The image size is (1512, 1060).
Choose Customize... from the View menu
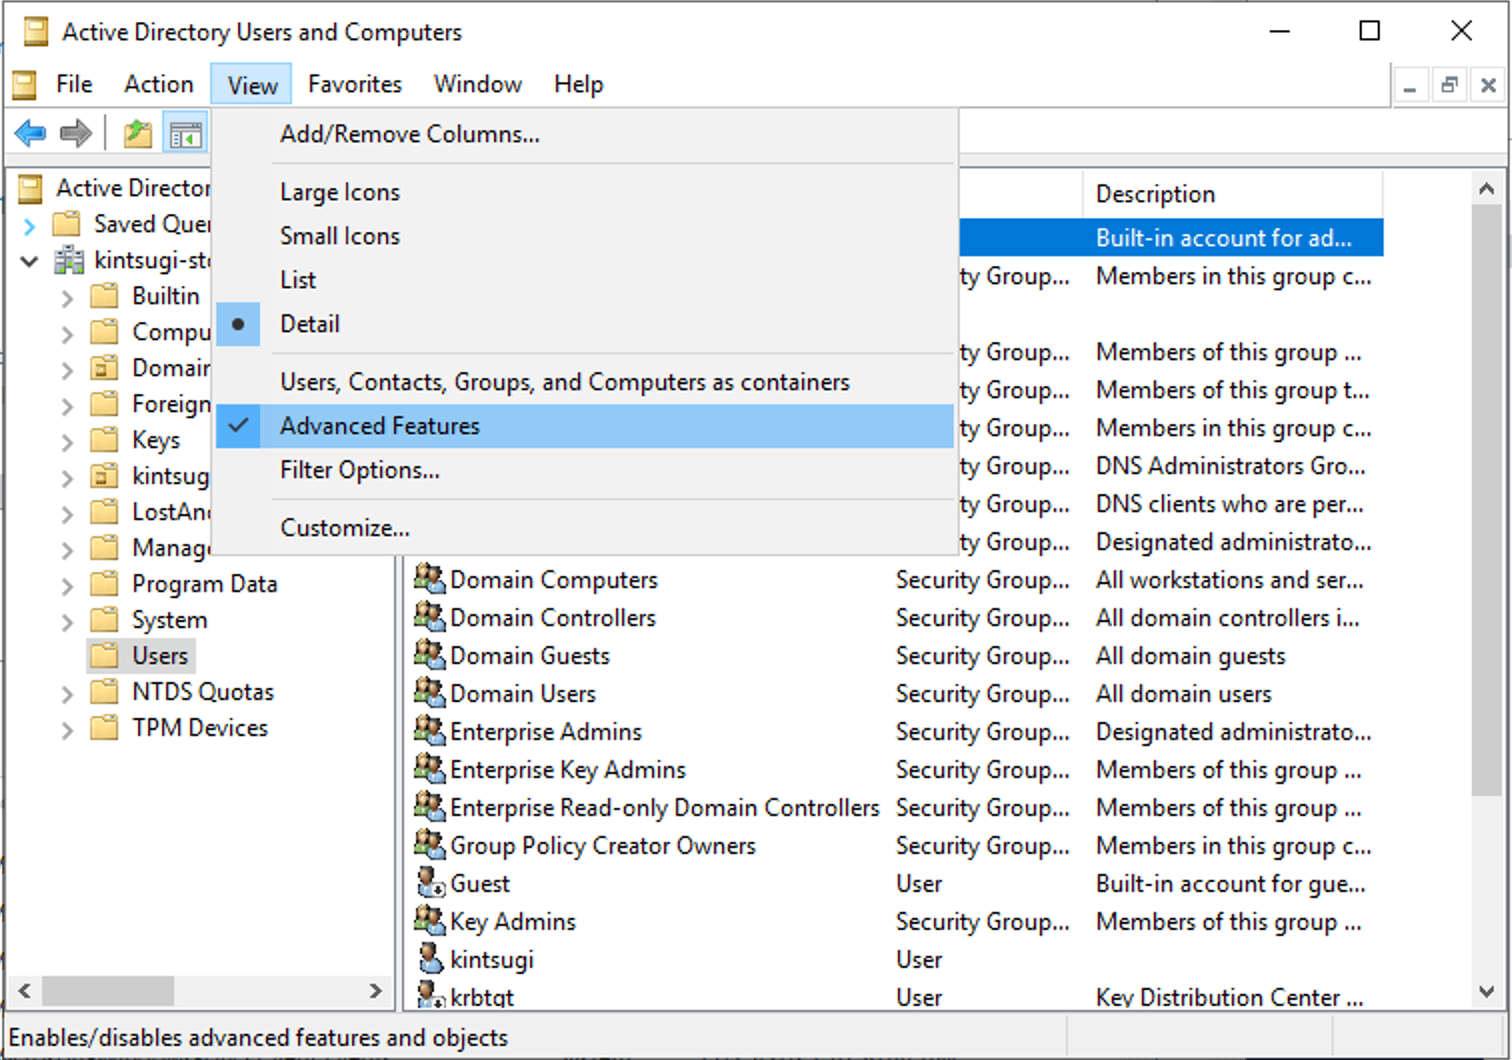click(x=585, y=528)
